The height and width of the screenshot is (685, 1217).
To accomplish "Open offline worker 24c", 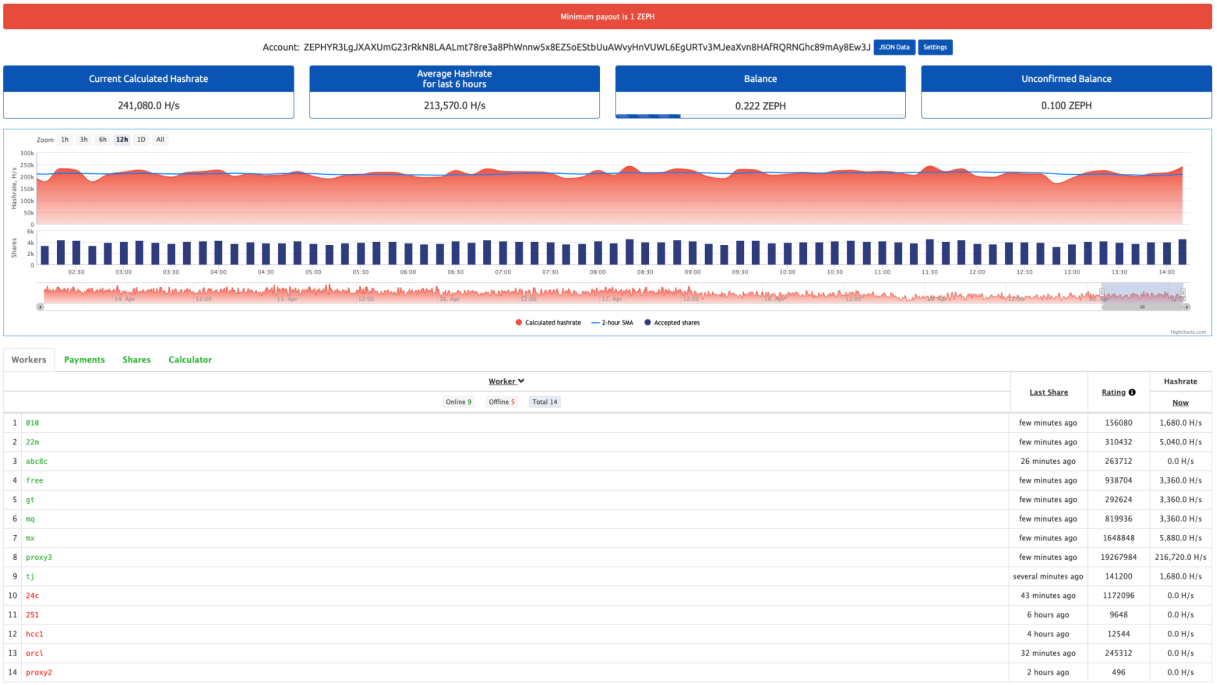I will tap(32, 595).
